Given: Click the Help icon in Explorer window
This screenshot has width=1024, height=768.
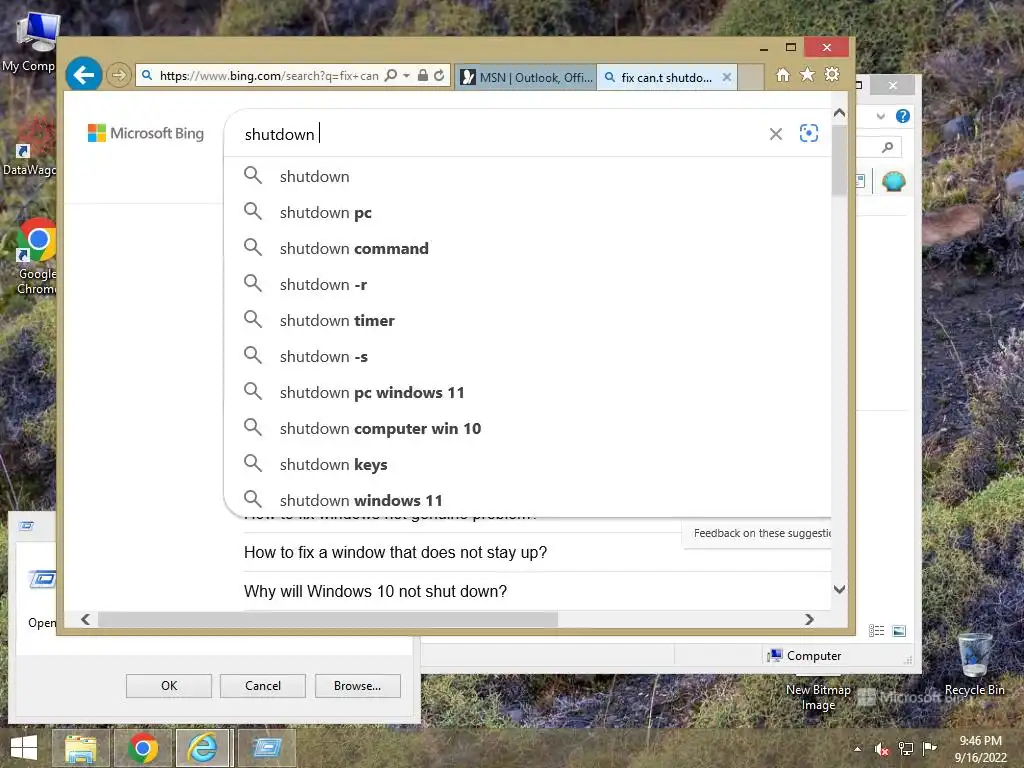Looking at the screenshot, I should [903, 116].
